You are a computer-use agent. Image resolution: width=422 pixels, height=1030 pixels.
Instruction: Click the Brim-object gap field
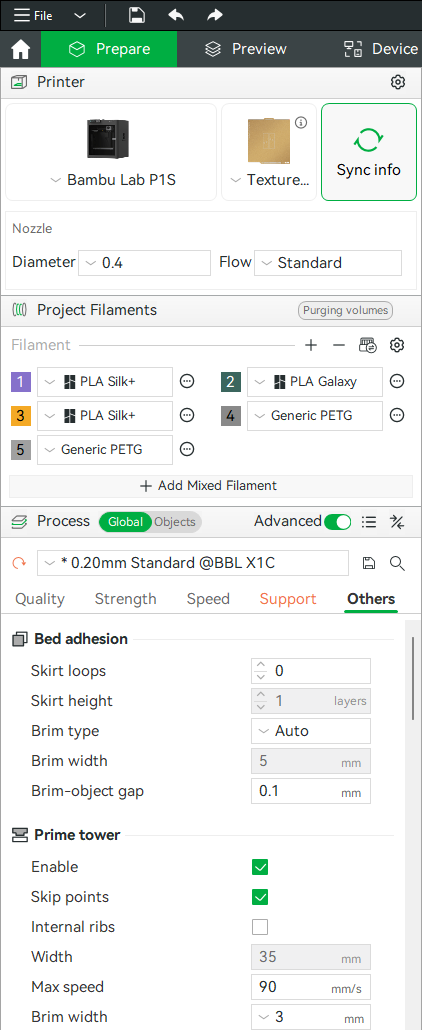(311, 792)
